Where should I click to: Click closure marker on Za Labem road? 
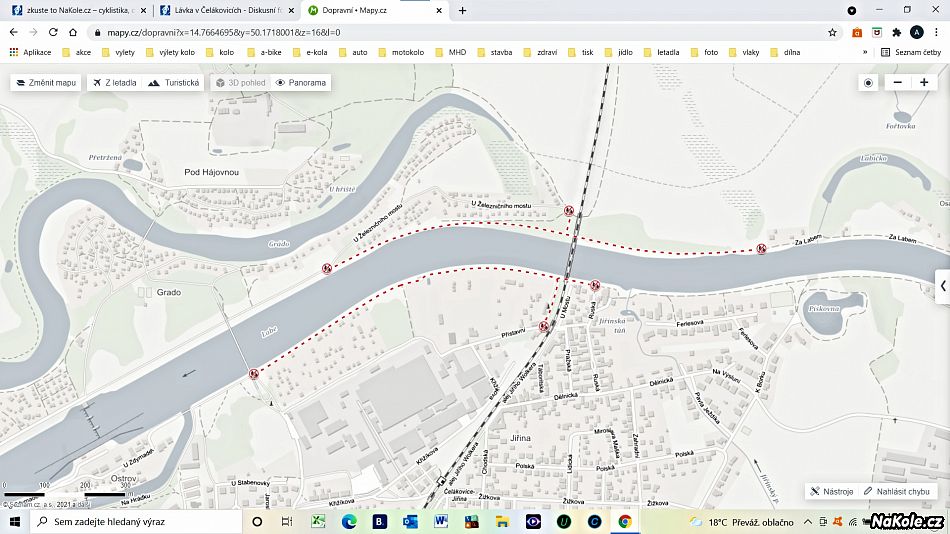pos(761,249)
